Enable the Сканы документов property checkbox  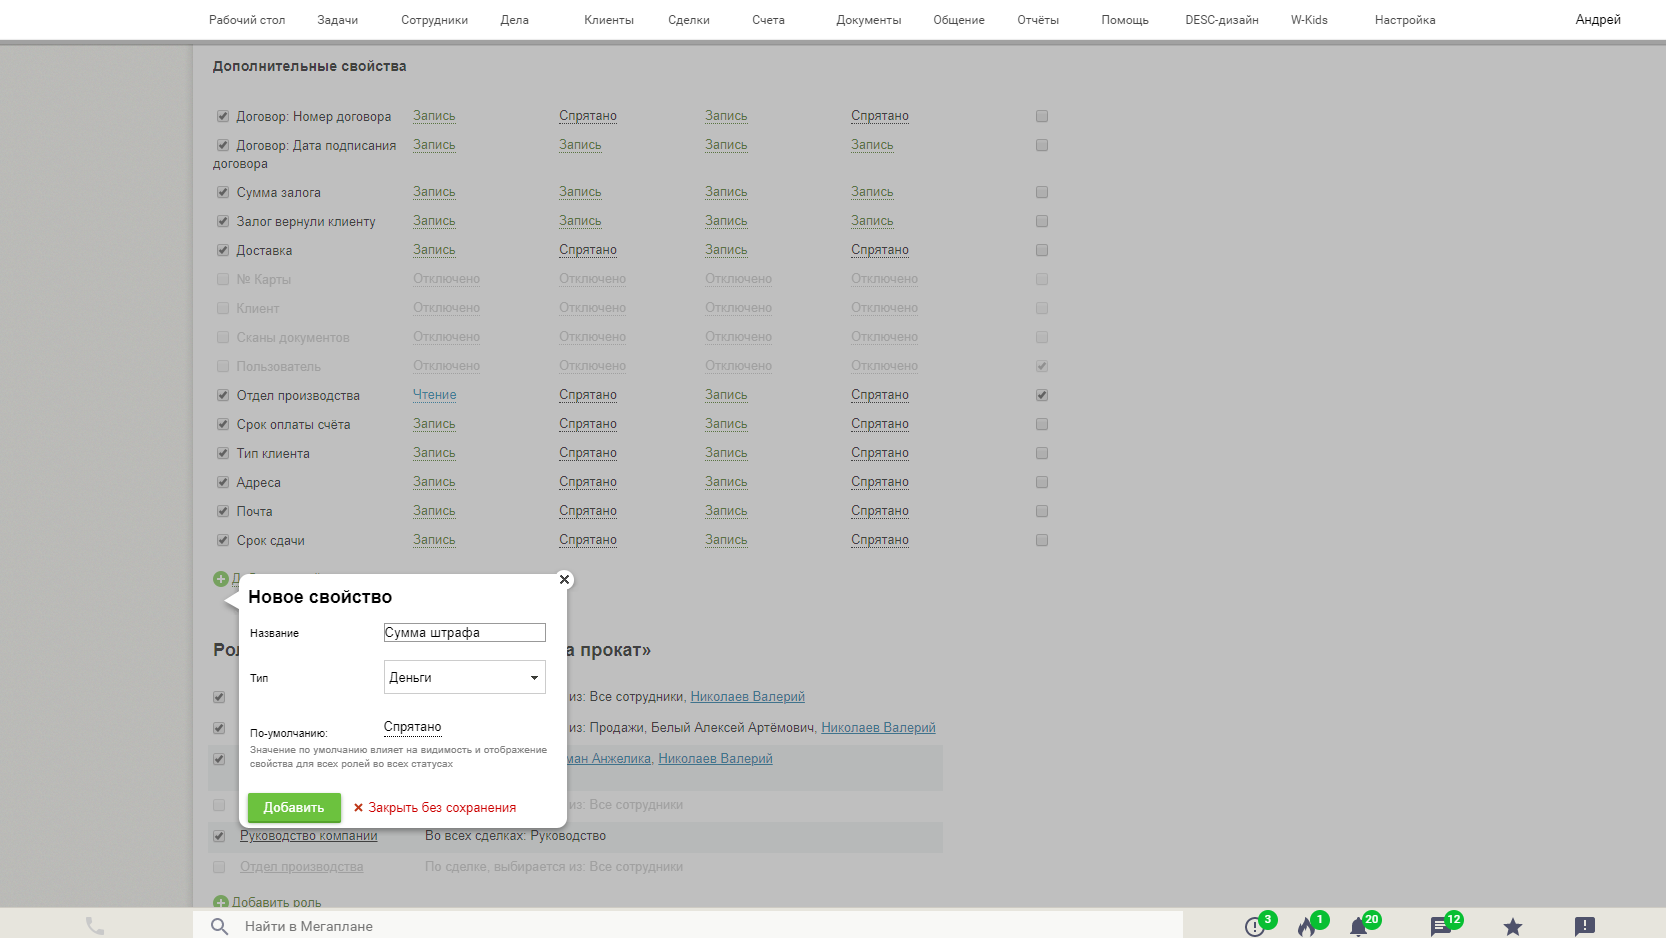pyautogui.click(x=223, y=337)
